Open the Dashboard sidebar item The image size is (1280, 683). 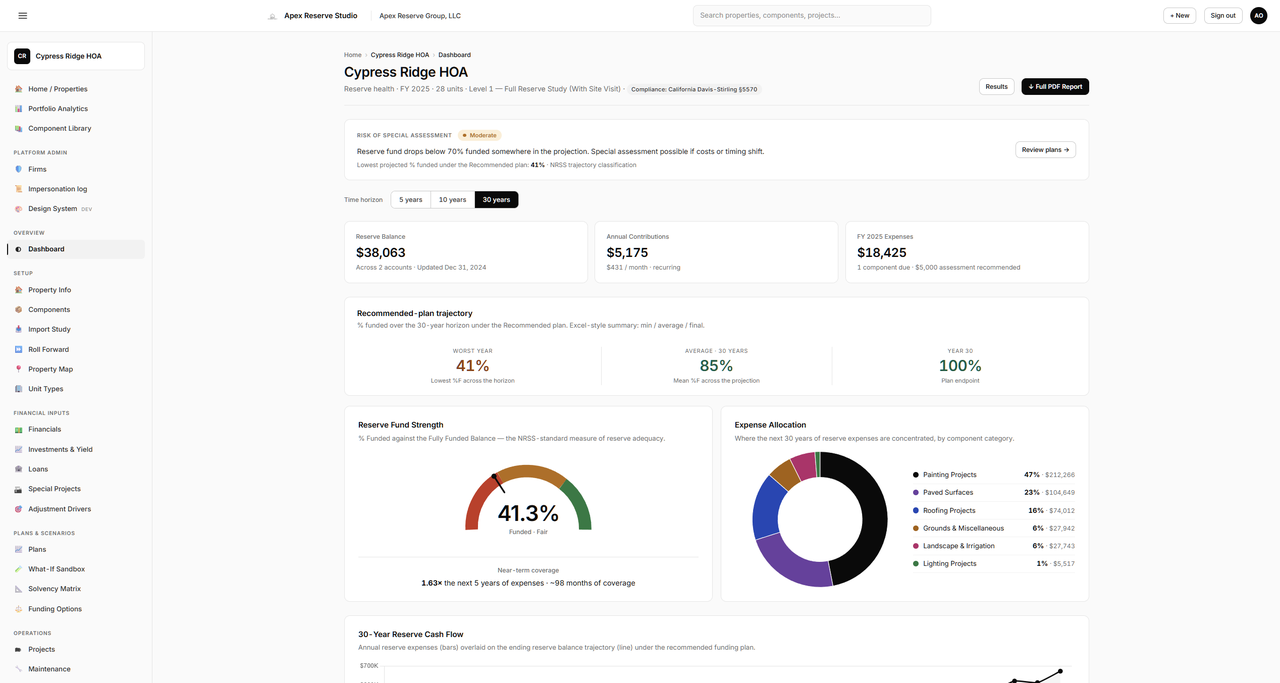coord(76,249)
